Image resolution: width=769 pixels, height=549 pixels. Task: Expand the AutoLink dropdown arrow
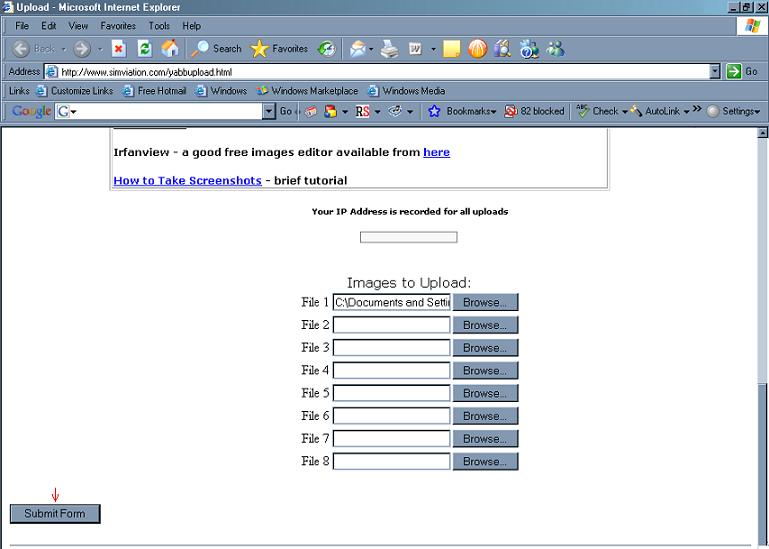686,112
